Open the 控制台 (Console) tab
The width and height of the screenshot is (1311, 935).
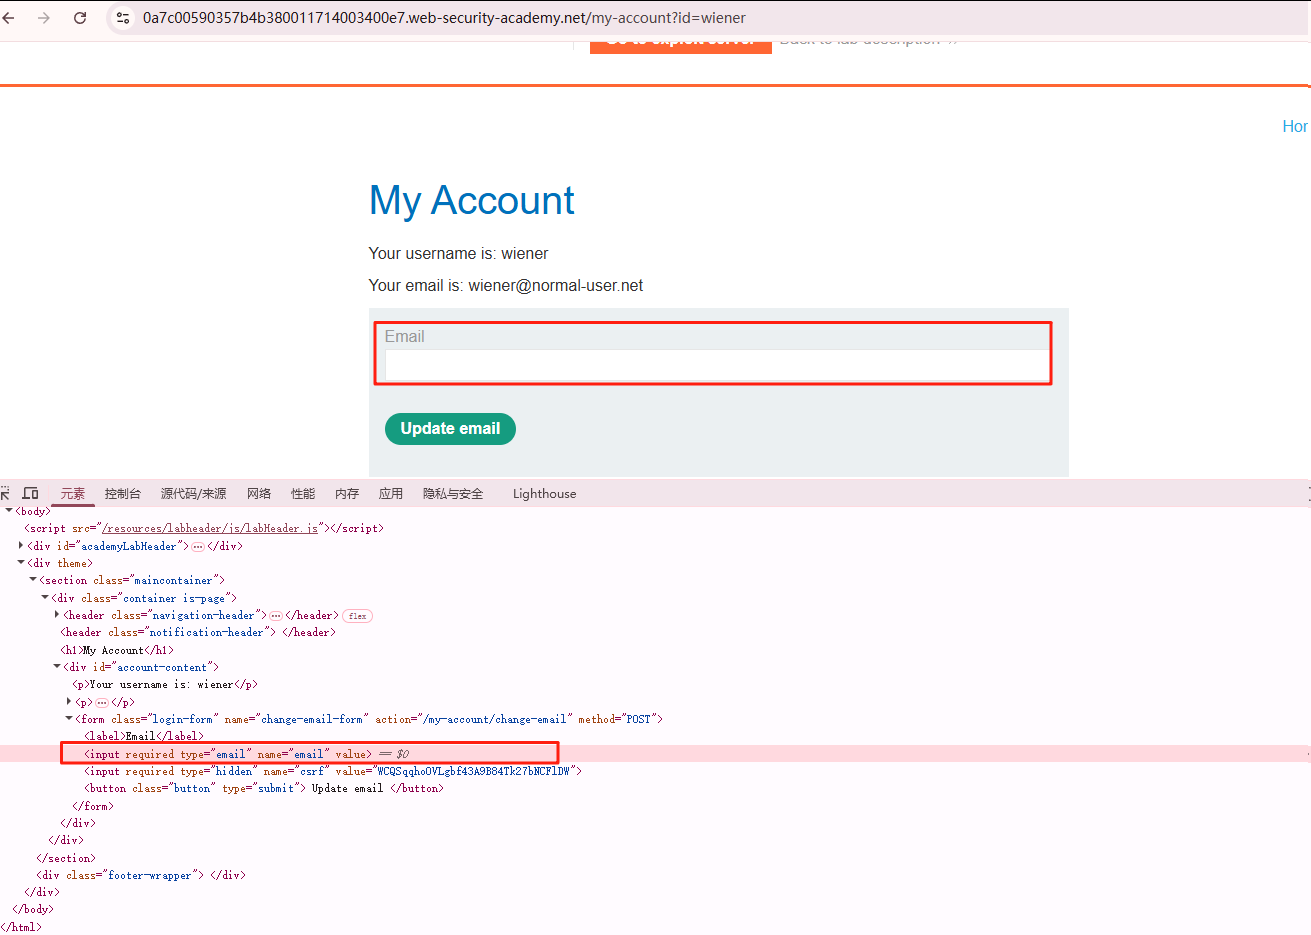[x=123, y=494]
